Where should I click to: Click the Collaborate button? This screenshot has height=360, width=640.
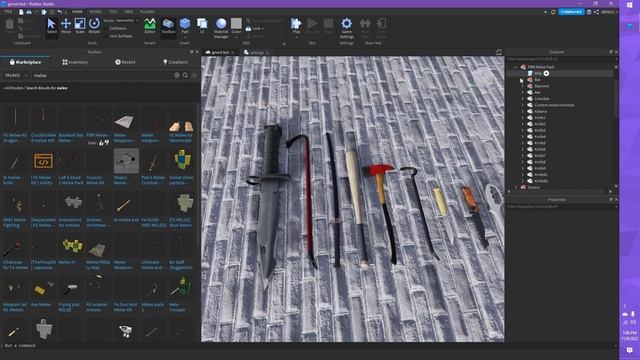(x=571, y=12)
